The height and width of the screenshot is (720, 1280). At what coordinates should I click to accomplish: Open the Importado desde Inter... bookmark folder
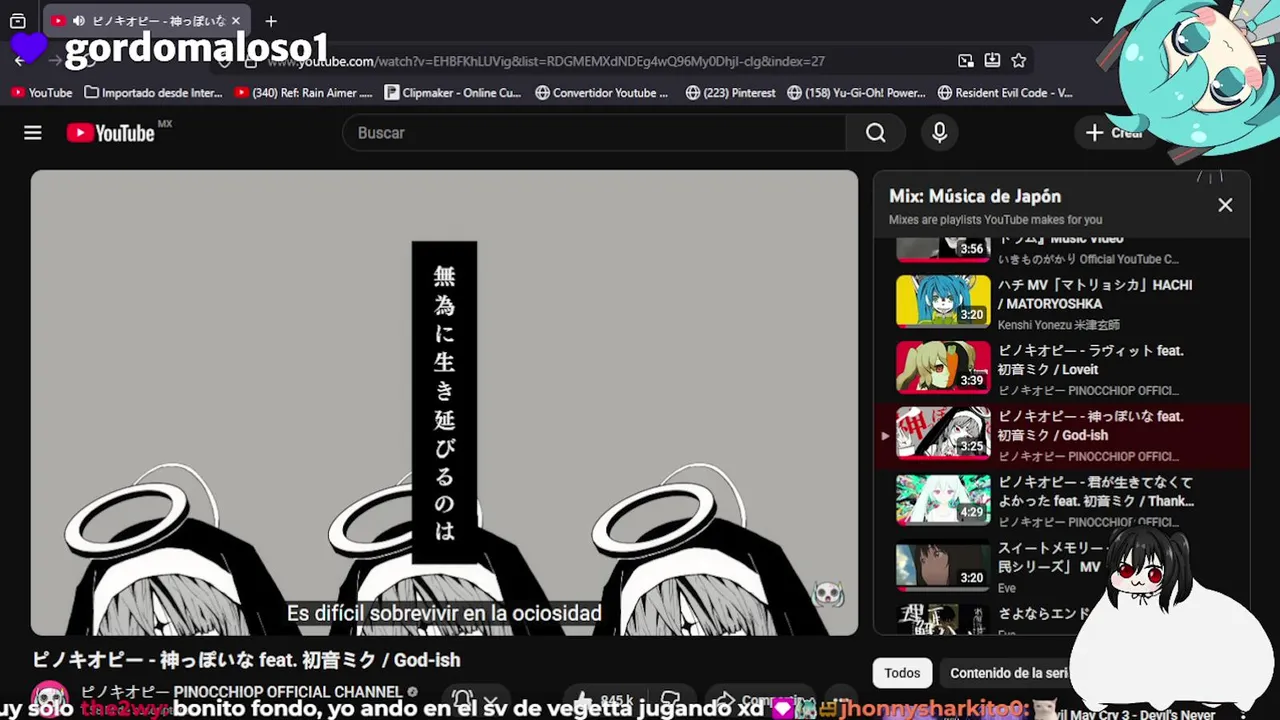[x=153, y=92]
